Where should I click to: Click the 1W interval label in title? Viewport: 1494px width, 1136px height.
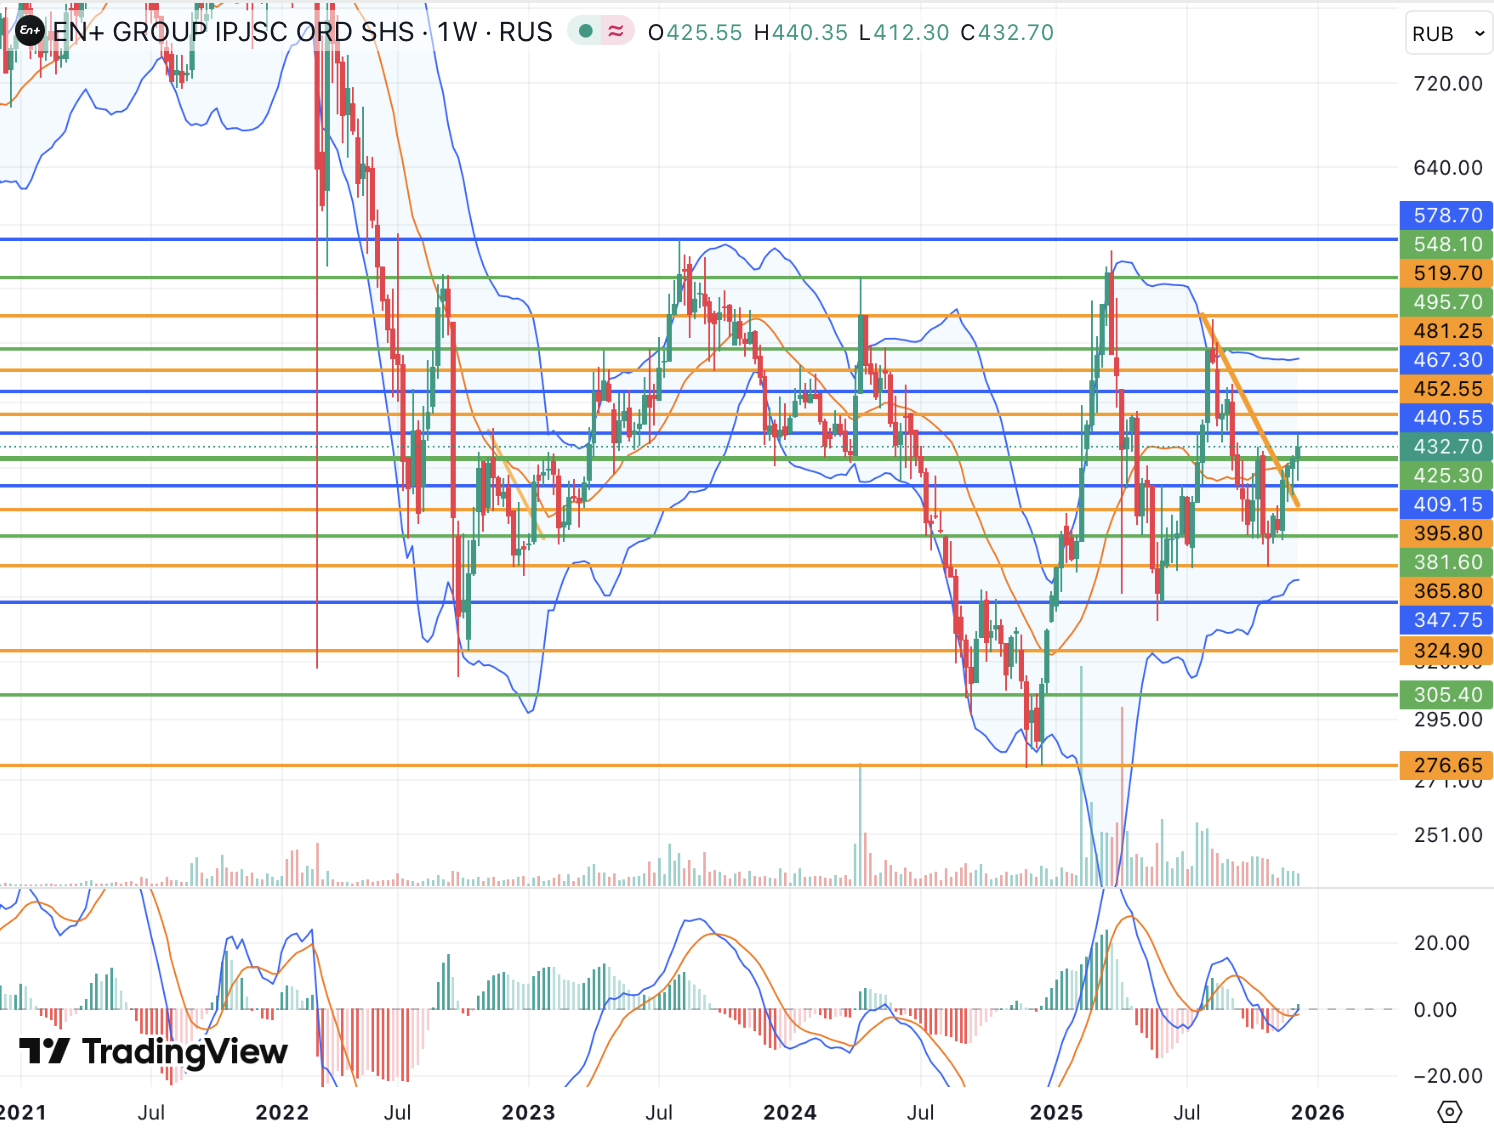pos(457,32)
